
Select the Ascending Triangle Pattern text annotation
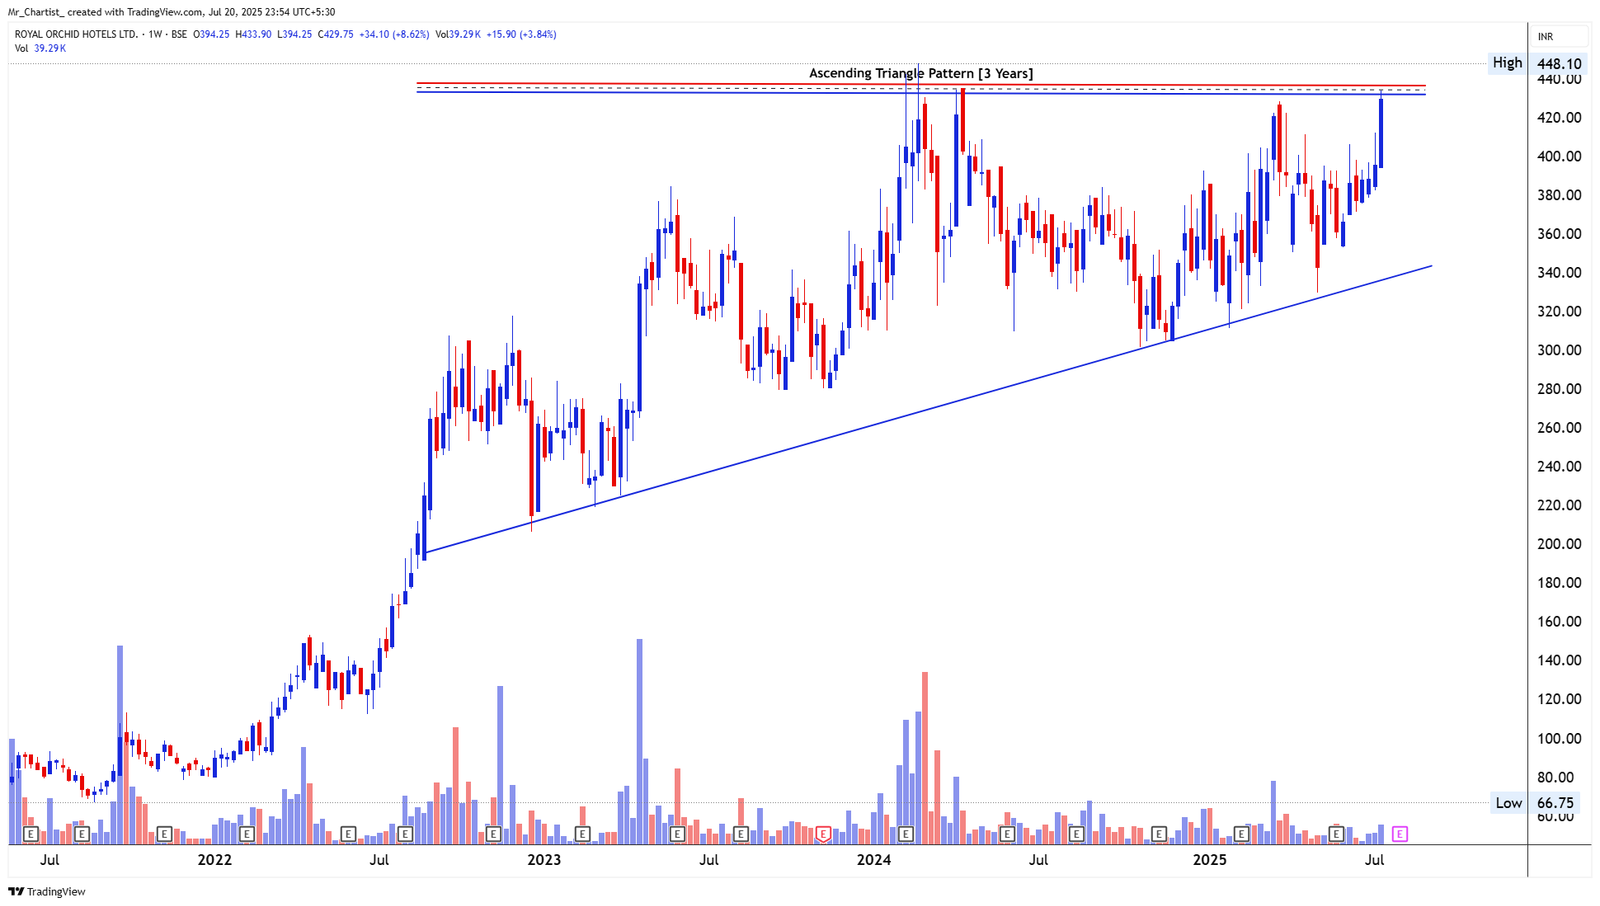tap(920, 73)
